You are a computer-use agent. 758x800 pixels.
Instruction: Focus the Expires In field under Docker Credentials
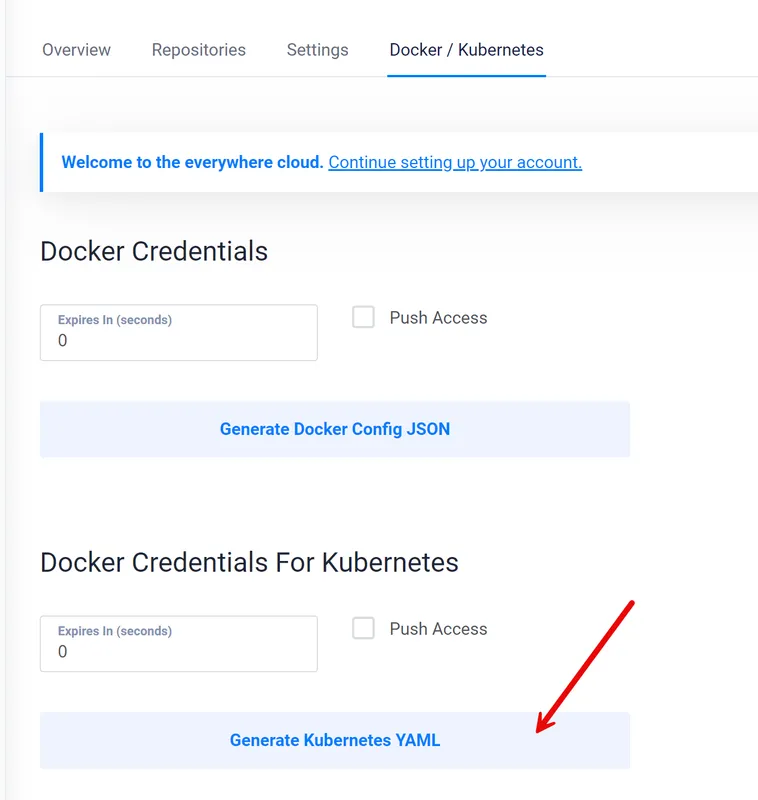[x=178, y=340]
